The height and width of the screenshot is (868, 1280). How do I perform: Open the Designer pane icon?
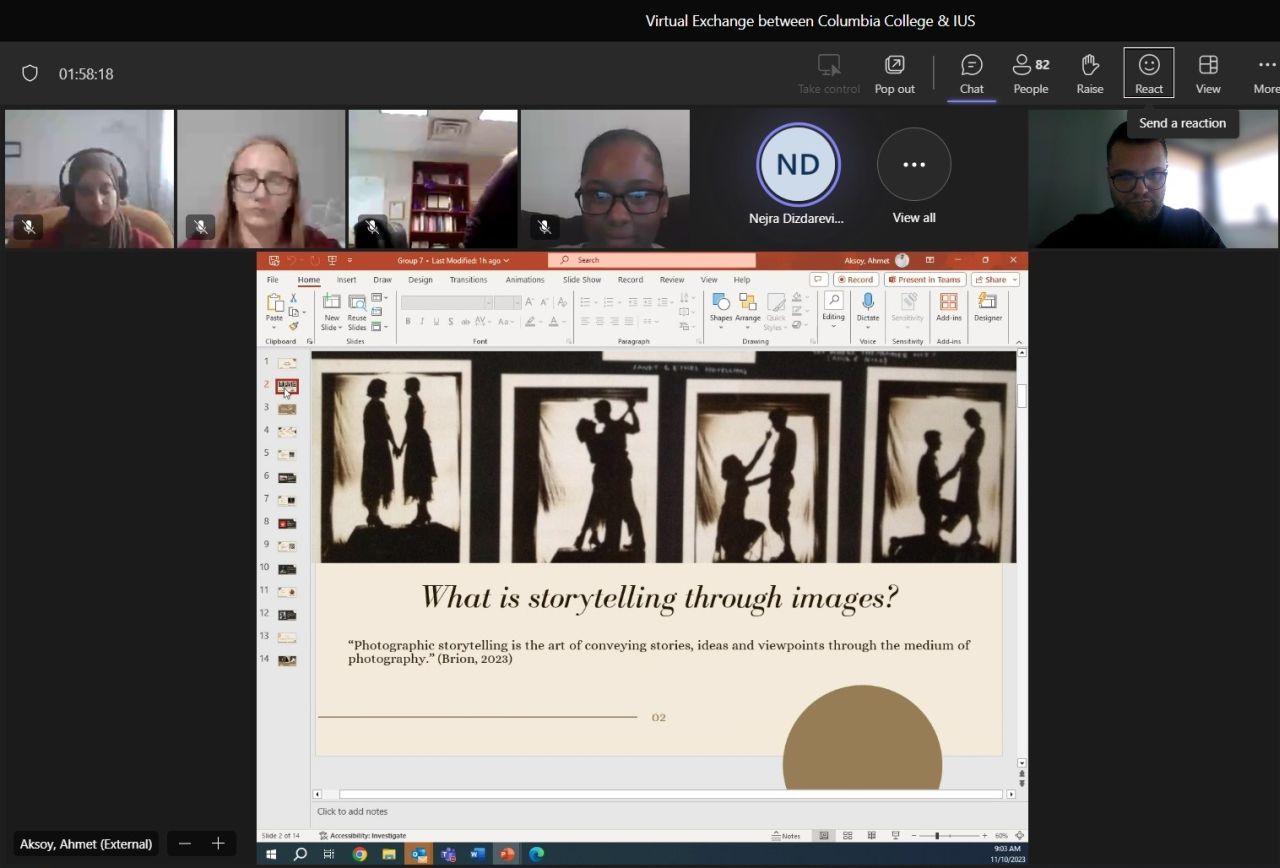[x=987, y=303]
